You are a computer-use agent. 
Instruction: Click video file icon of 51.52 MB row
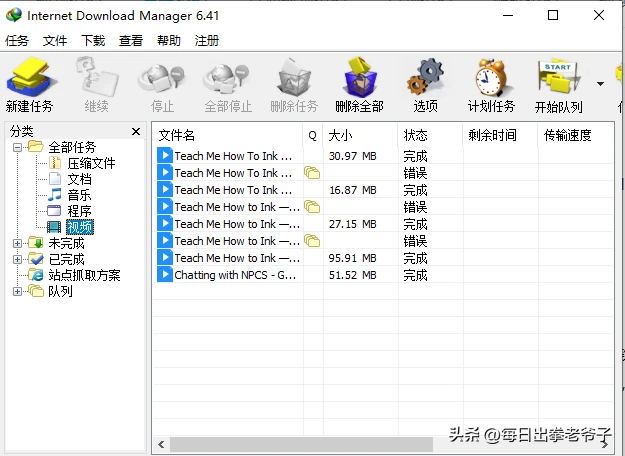(165, 275)
